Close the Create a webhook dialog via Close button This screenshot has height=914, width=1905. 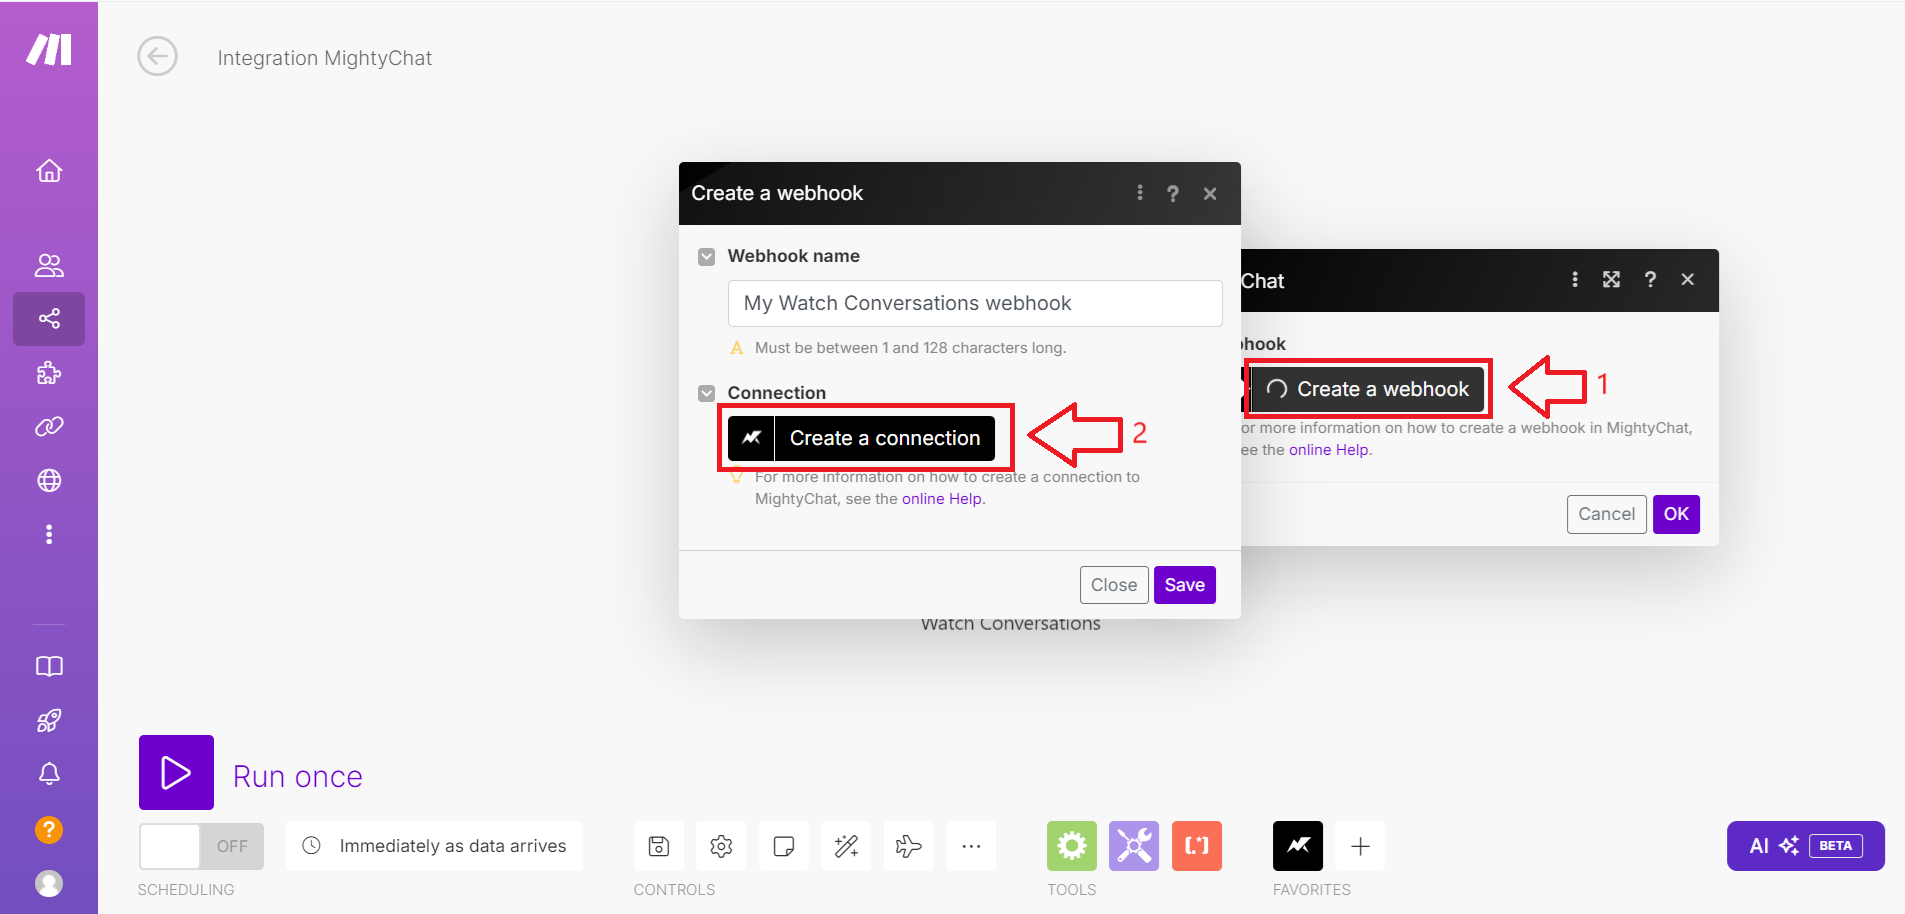[1114, 585]
